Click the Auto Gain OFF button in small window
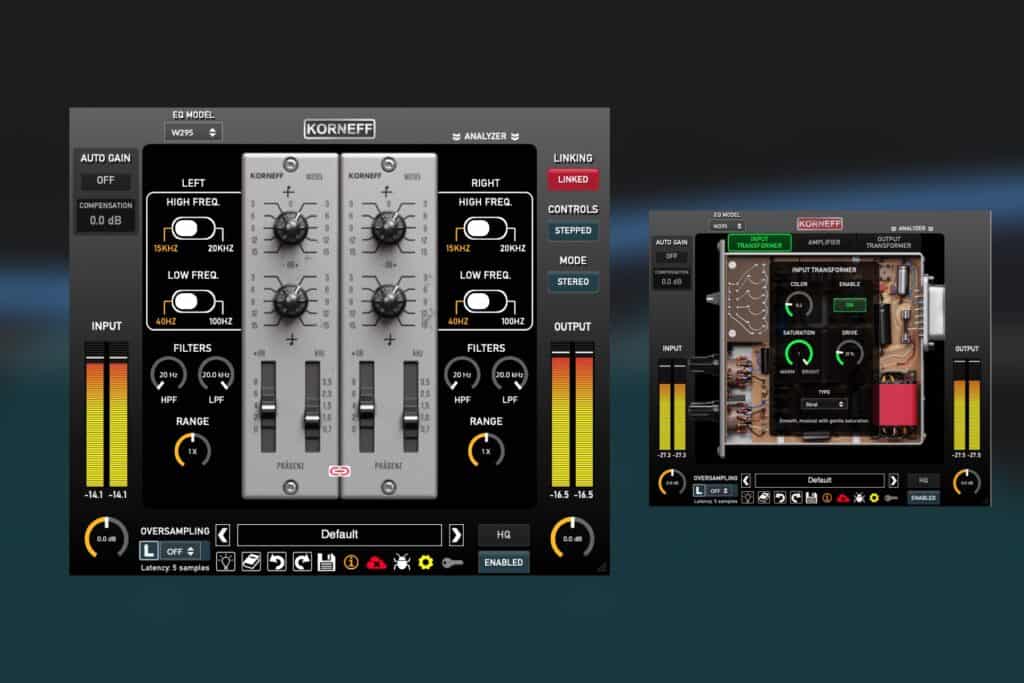The image size is (1024, 683). [x=671, y=257]
